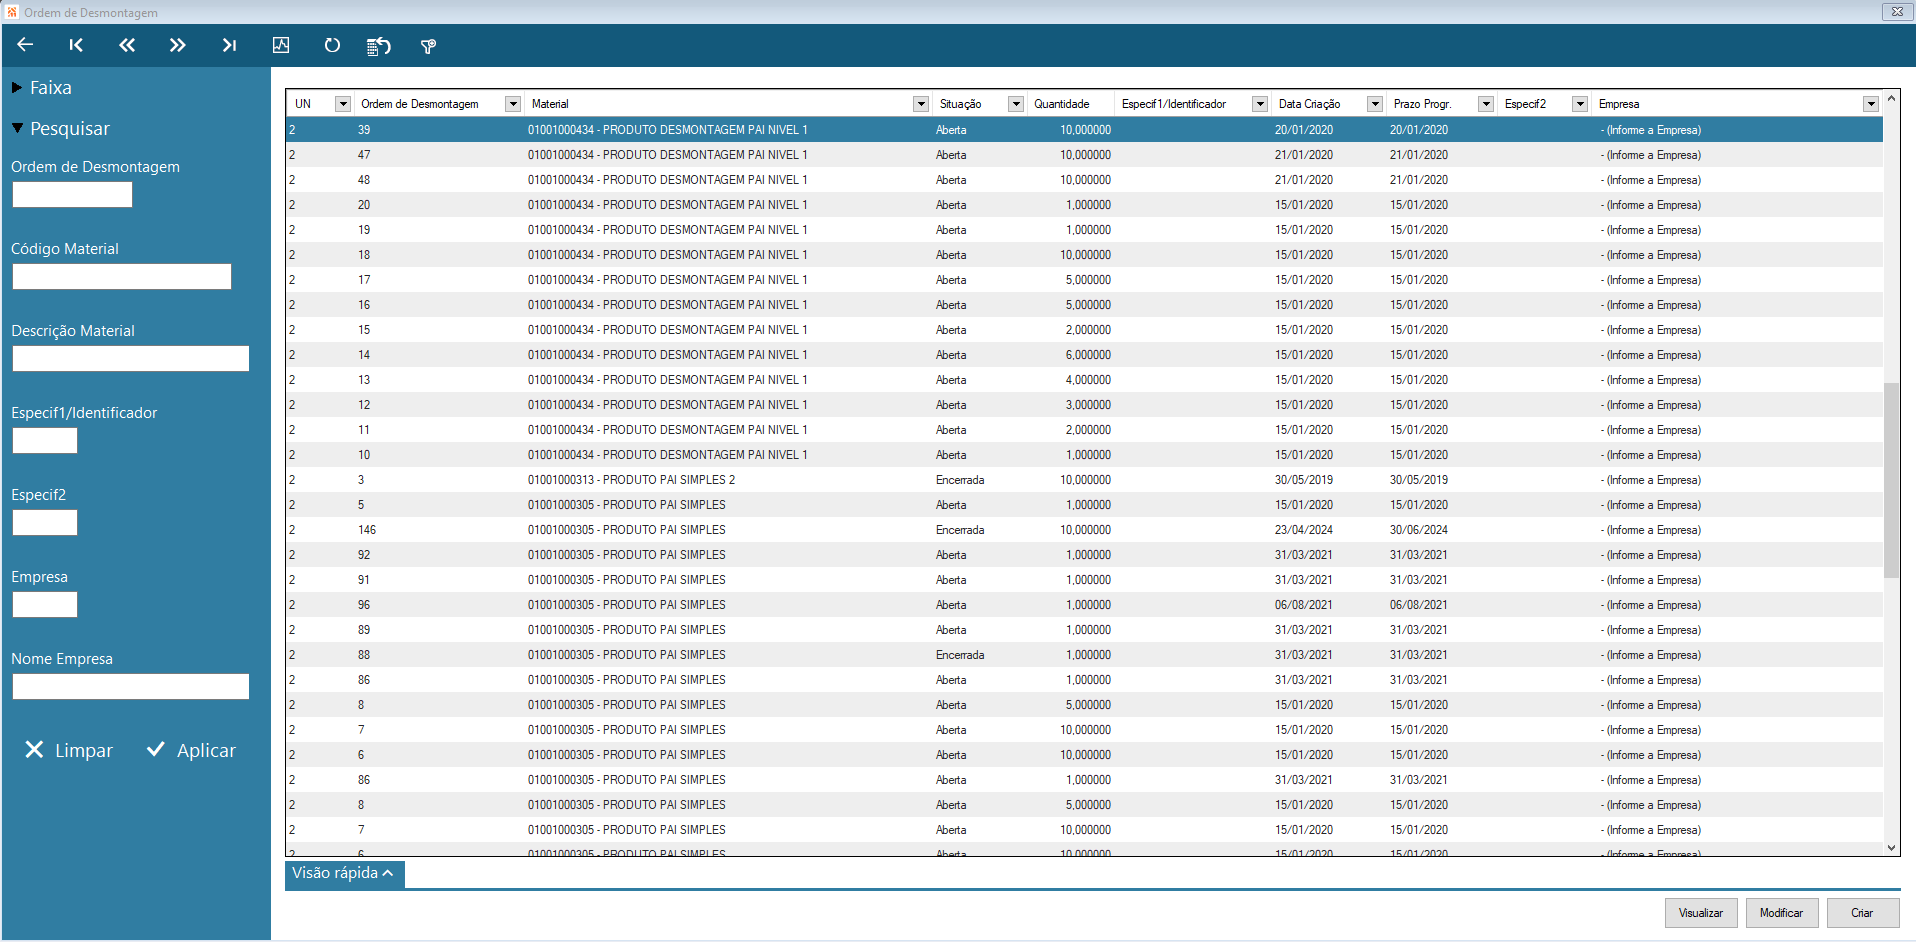Open the Situação column filter dropdown

[1016, 104]
